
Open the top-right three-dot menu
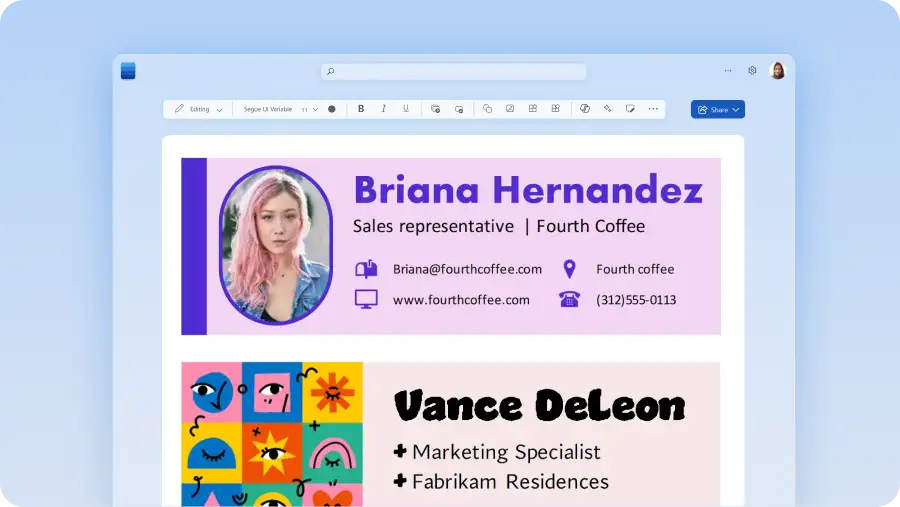tap(728, 71)
